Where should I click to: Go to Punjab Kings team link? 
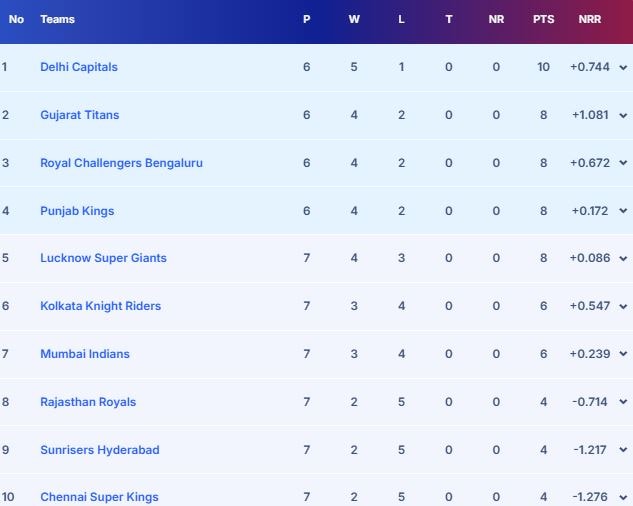[77, 211]
